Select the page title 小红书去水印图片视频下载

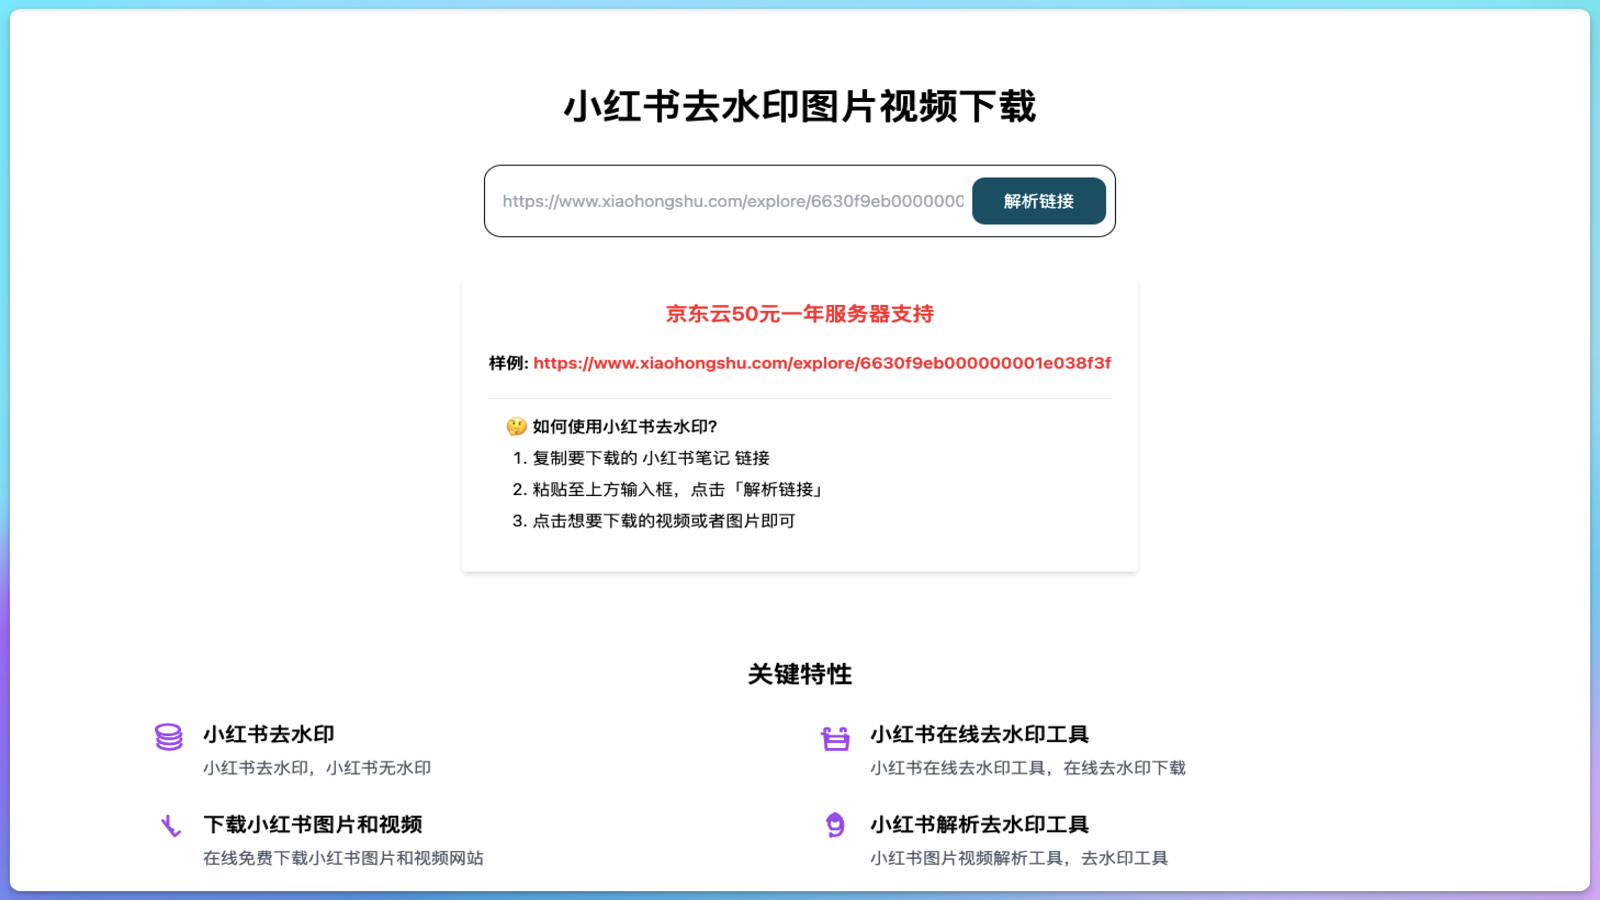pos(799,104)
